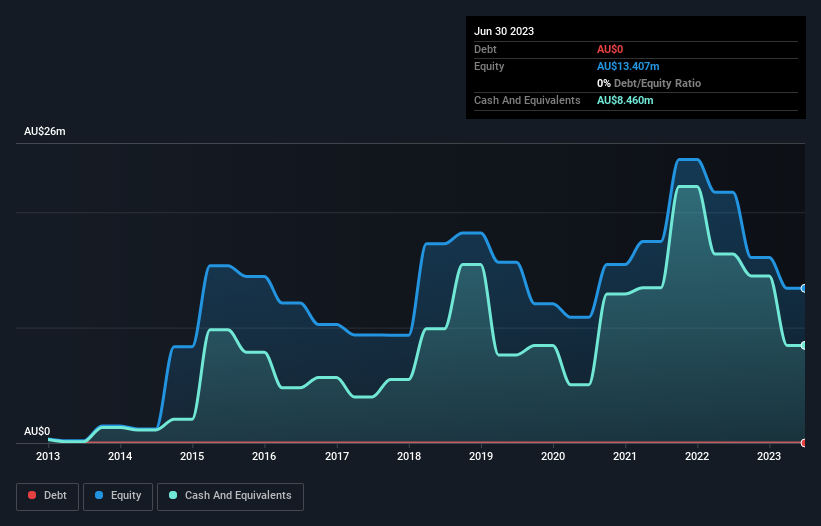The image size is (821, 526).
Task: Click the AU$26m y-axis label
Action: tap(45, 131)
